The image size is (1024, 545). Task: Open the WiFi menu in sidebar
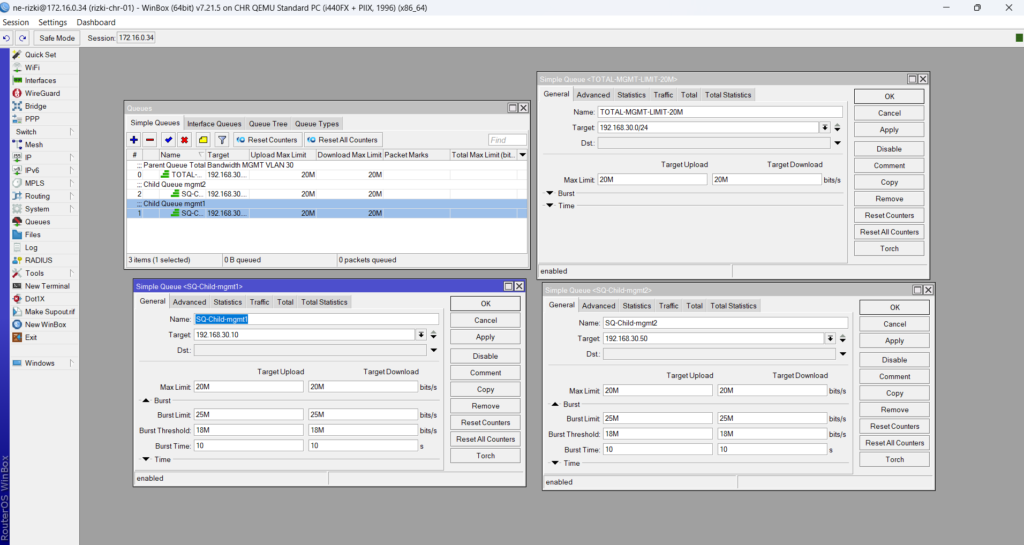(x=32, y=67)
